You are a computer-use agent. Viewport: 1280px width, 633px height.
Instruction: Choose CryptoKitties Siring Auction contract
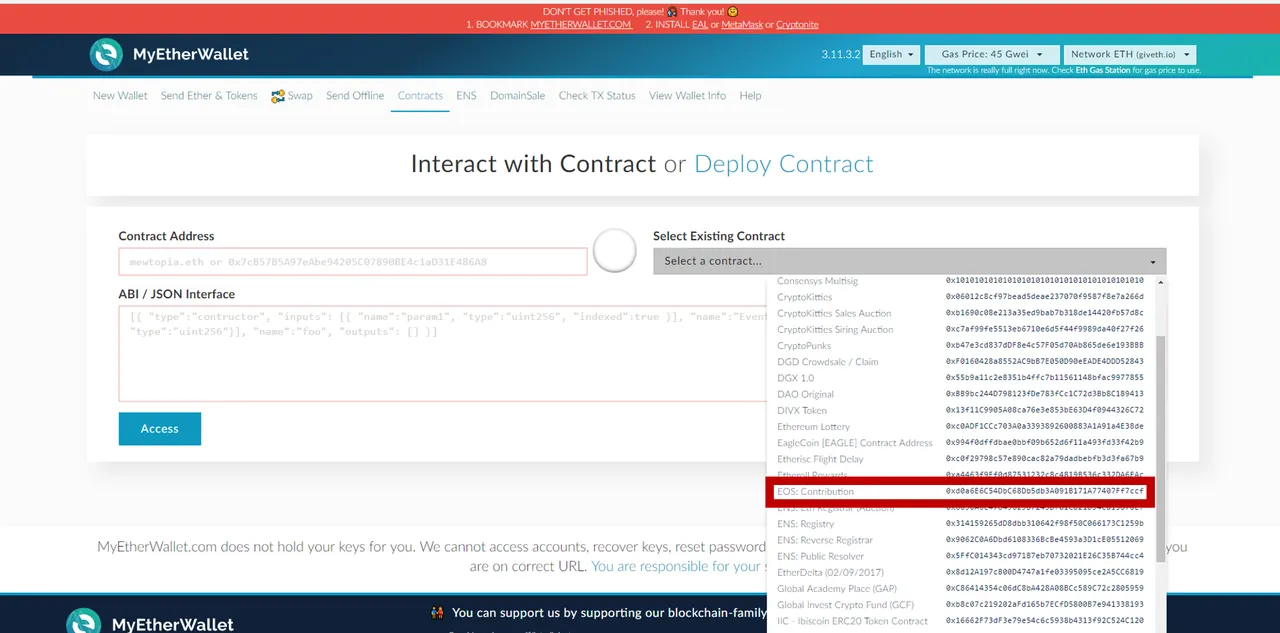point(960,329)
